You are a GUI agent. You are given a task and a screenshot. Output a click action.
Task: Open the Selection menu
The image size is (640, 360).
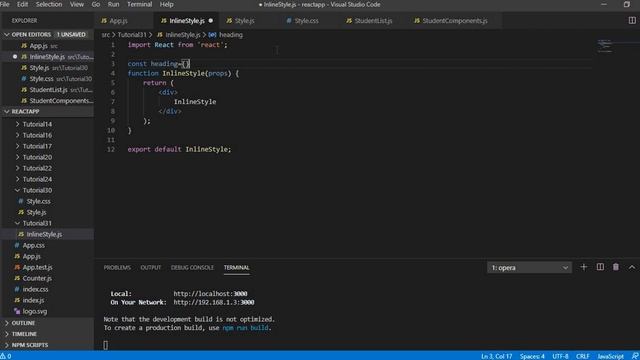pos(49,4)
